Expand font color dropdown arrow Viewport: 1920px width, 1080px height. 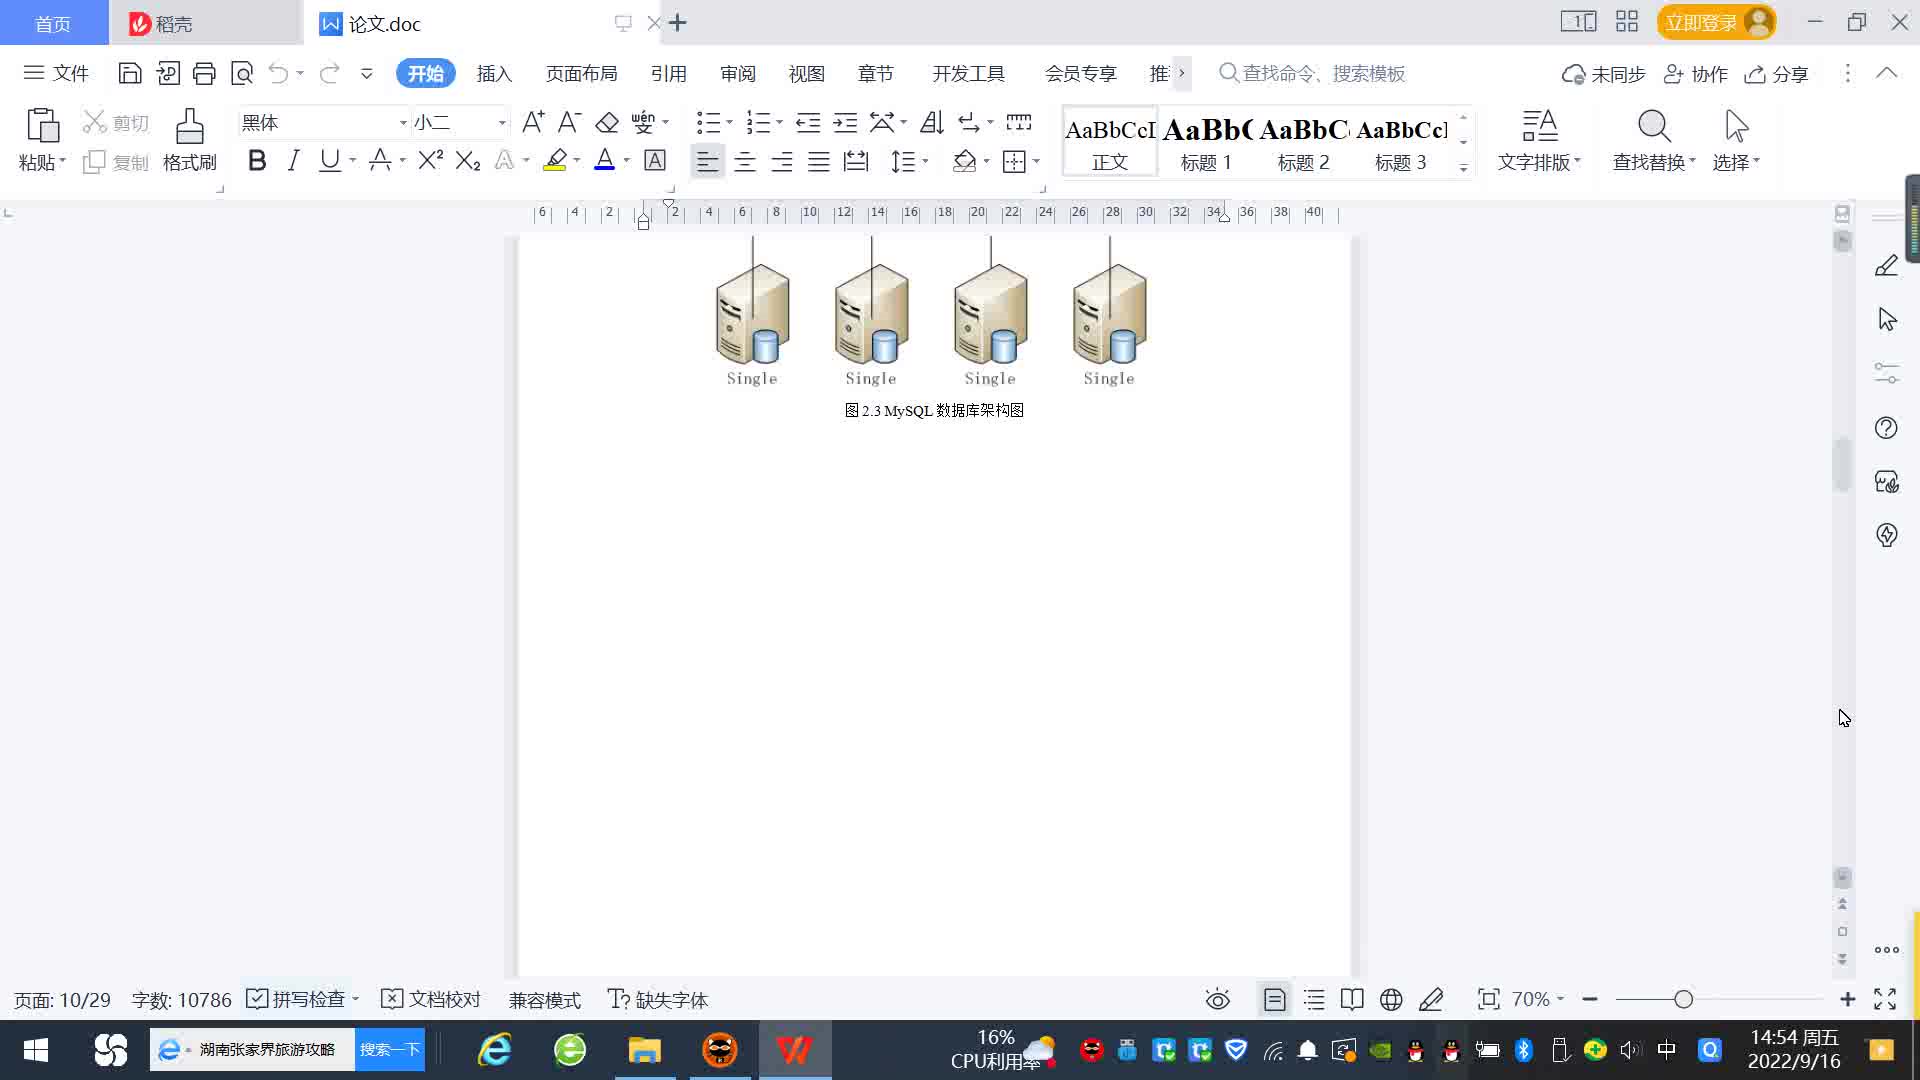(x=627, y=161)
